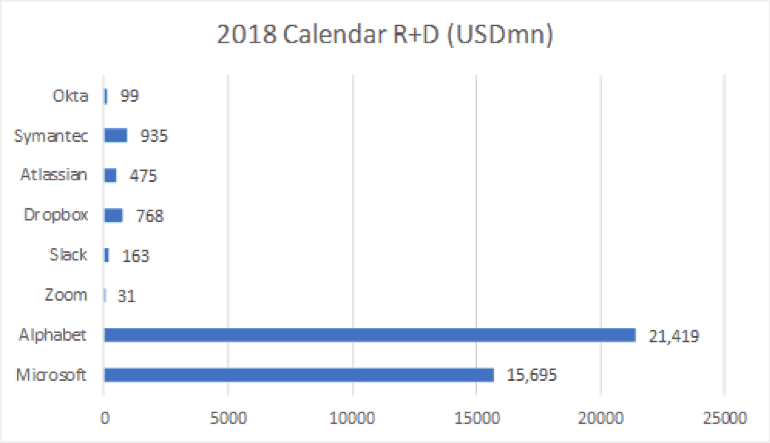This screenshot has height=443, width=770.
Task: Select the Microsoft category label
Action: click(x=56, y=375)
